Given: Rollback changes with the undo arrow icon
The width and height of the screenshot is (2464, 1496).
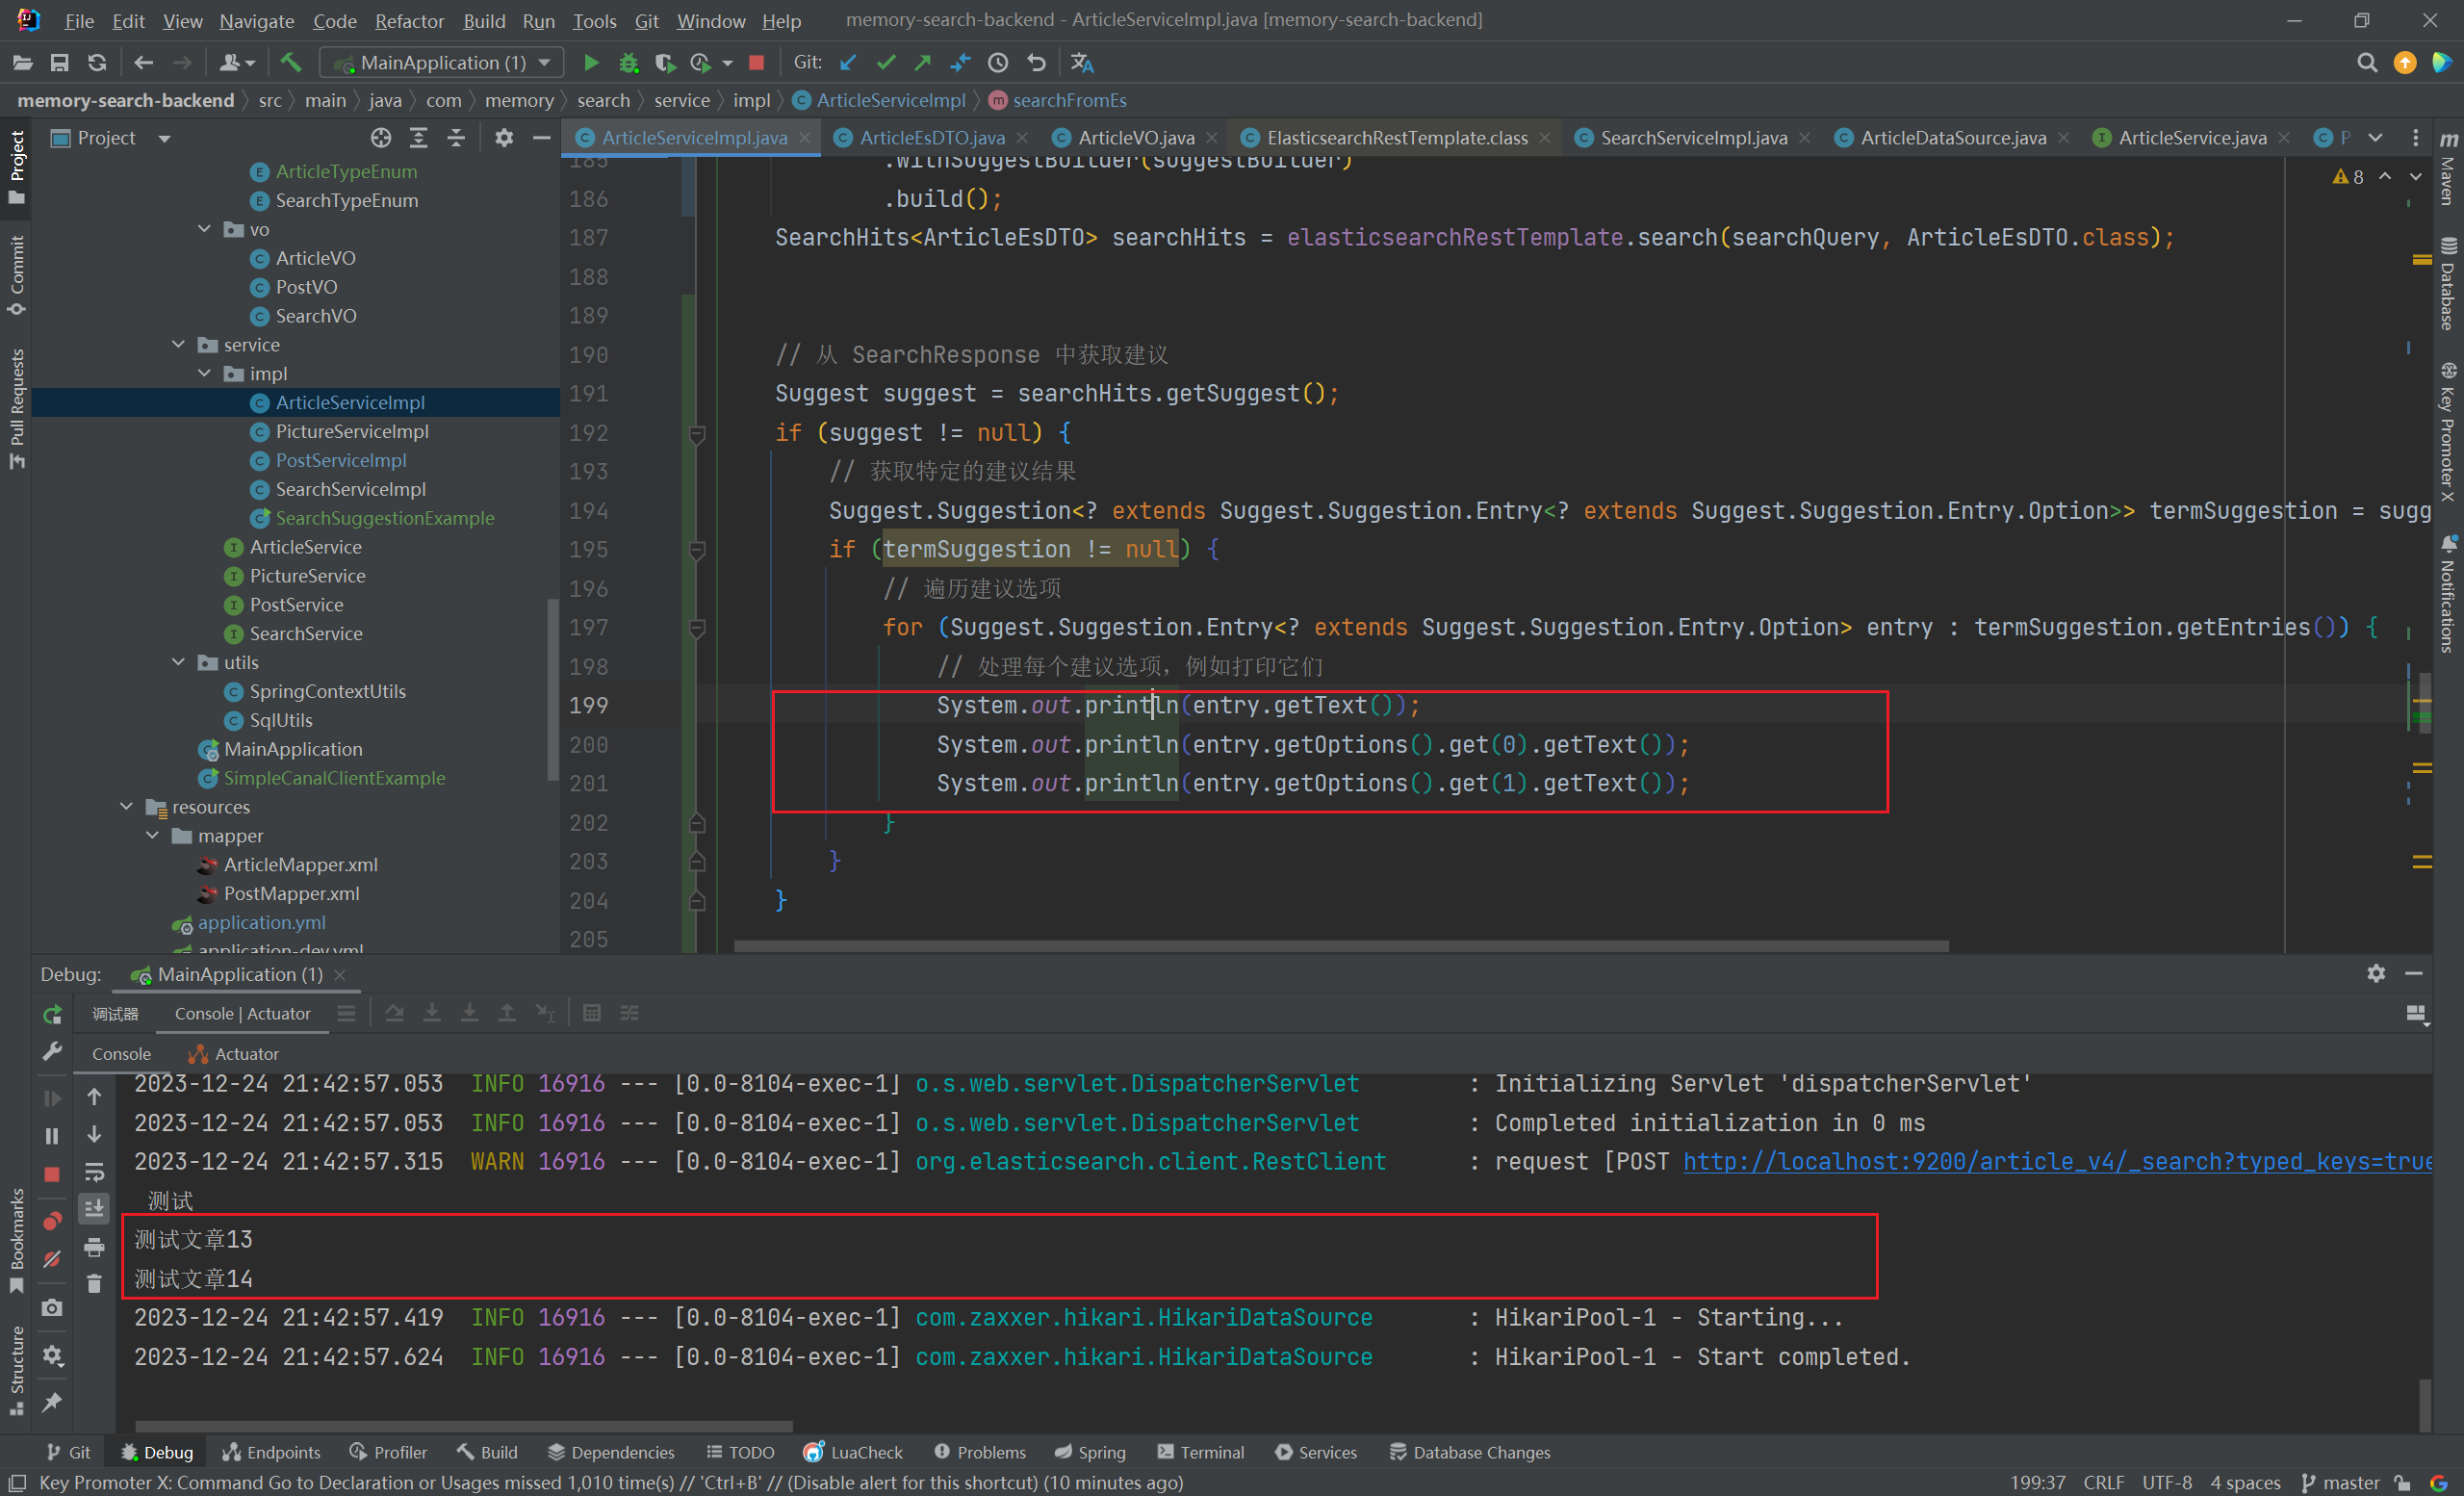Looking at the screenshot, I should tap(1036, 63).
